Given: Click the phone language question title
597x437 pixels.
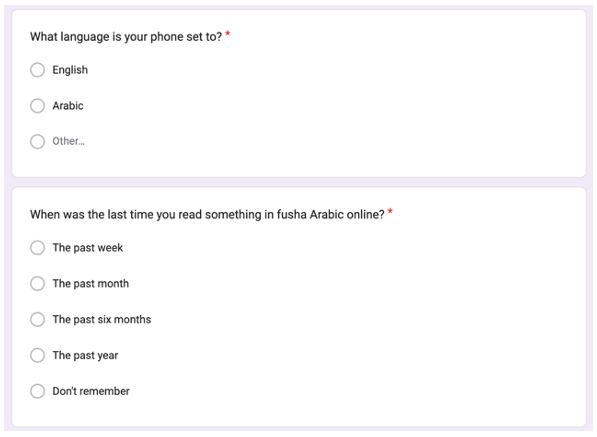Looking at the screenshot, I should [126, 37].
